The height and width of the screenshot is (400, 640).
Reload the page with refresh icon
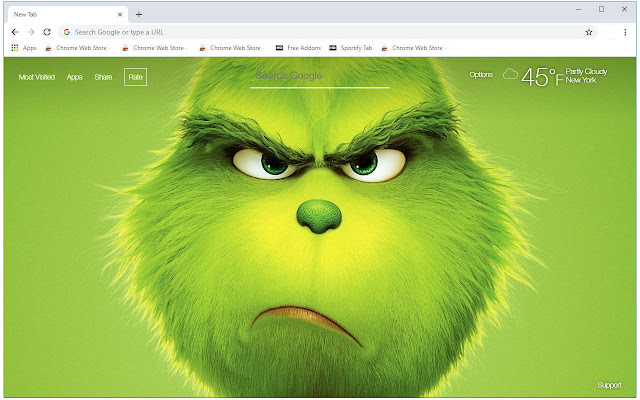coord(47,32)
